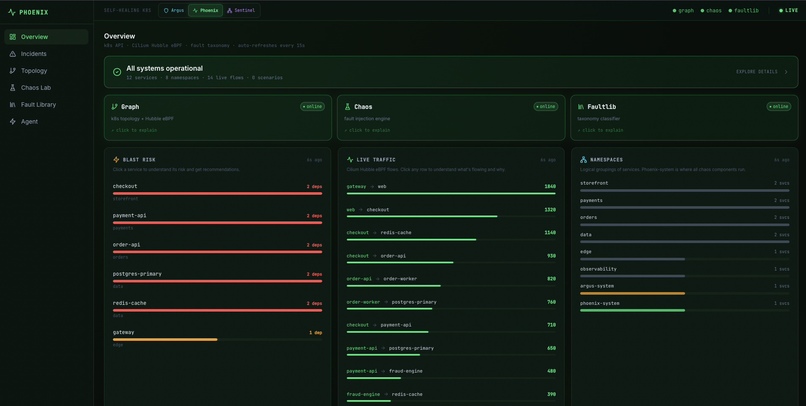Image resolution: width=806 pixels, height=406 pixels.
Task: Click payment-api to postgres-primary traffic row
Action: click(451, 352)
